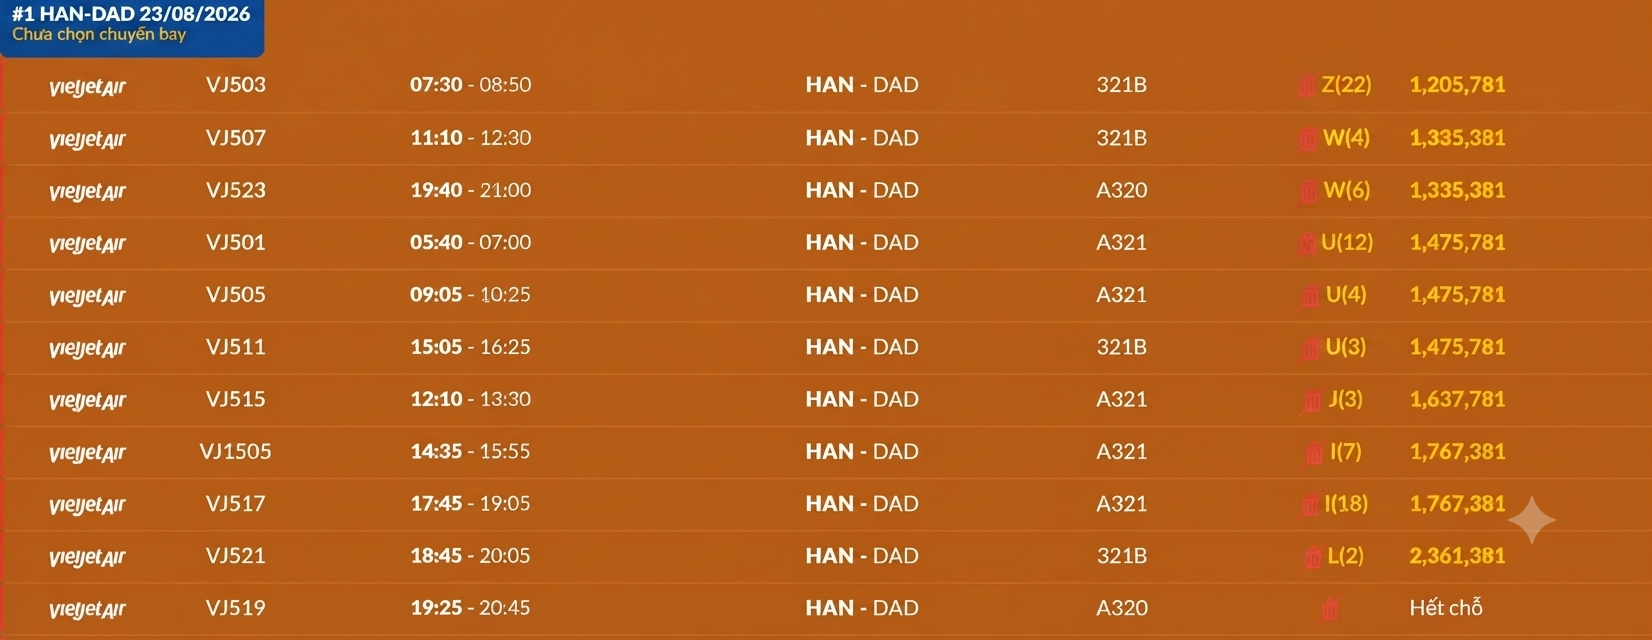Click the luggage icon beside L(2) fare
1652x640 pixels.
[1313, 557]
